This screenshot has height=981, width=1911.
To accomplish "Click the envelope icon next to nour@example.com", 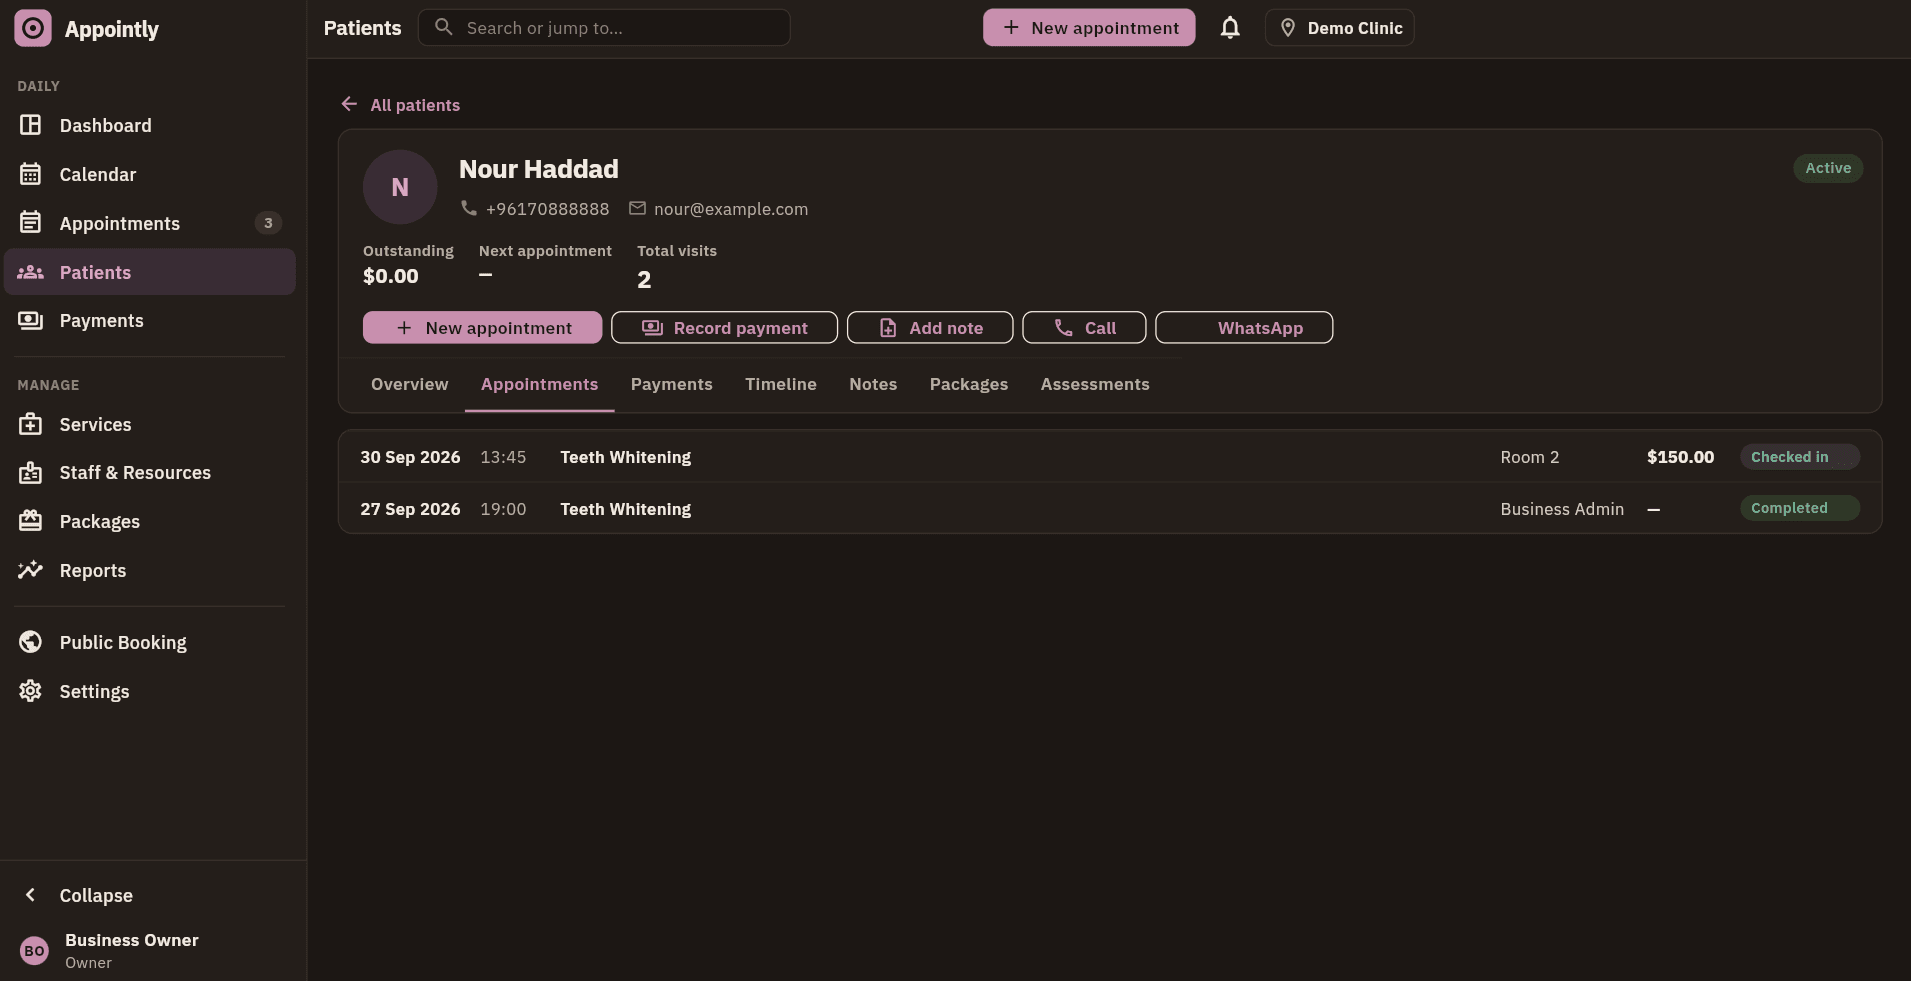I will 637,208.
